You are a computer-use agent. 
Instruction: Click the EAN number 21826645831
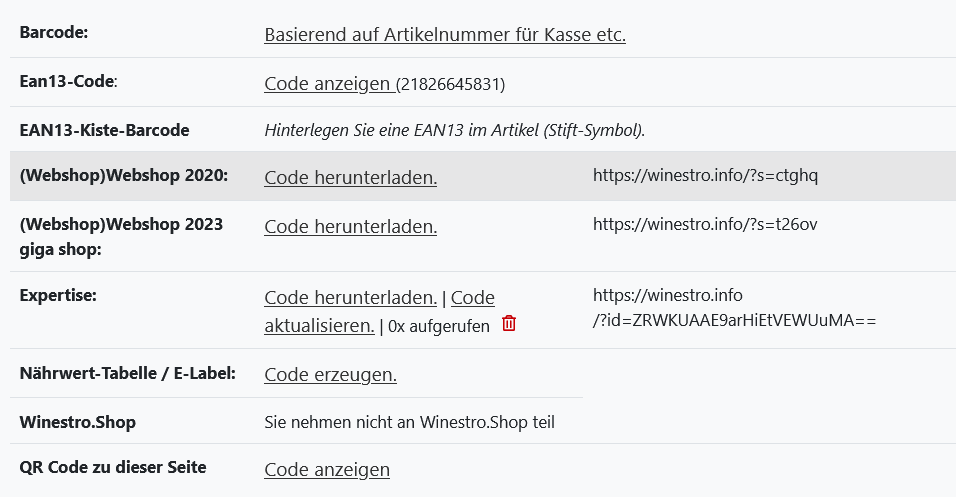[451, 85]
